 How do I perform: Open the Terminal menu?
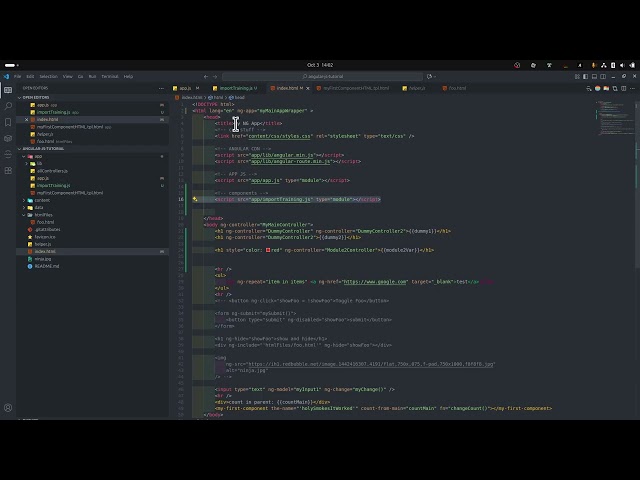pyautogui.click(x=110, y=76)
